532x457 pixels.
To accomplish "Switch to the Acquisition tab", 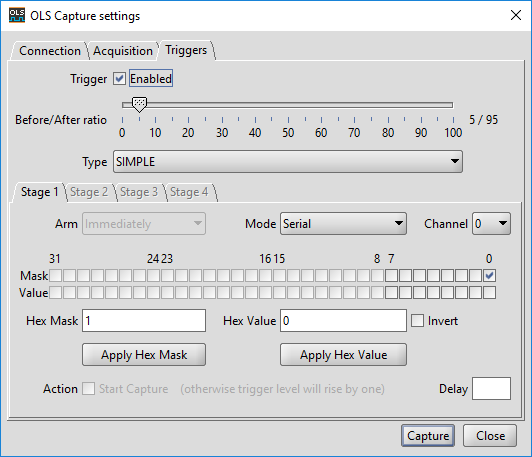I will [x=123, y=51].
